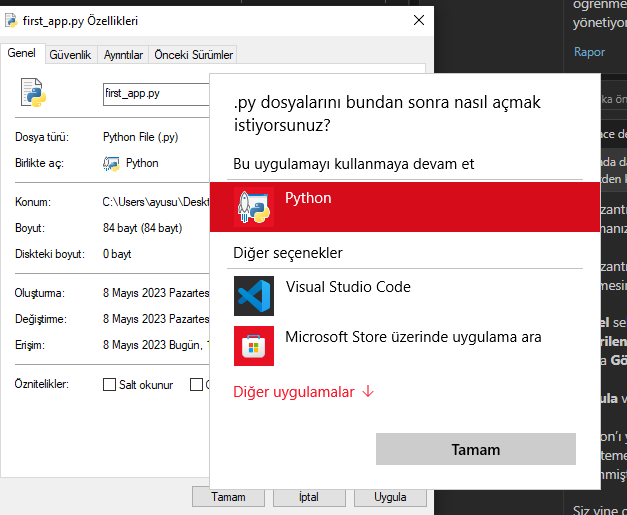Select Visual Studio Code label text
The image size is (627, 515).
coord(348,287)
